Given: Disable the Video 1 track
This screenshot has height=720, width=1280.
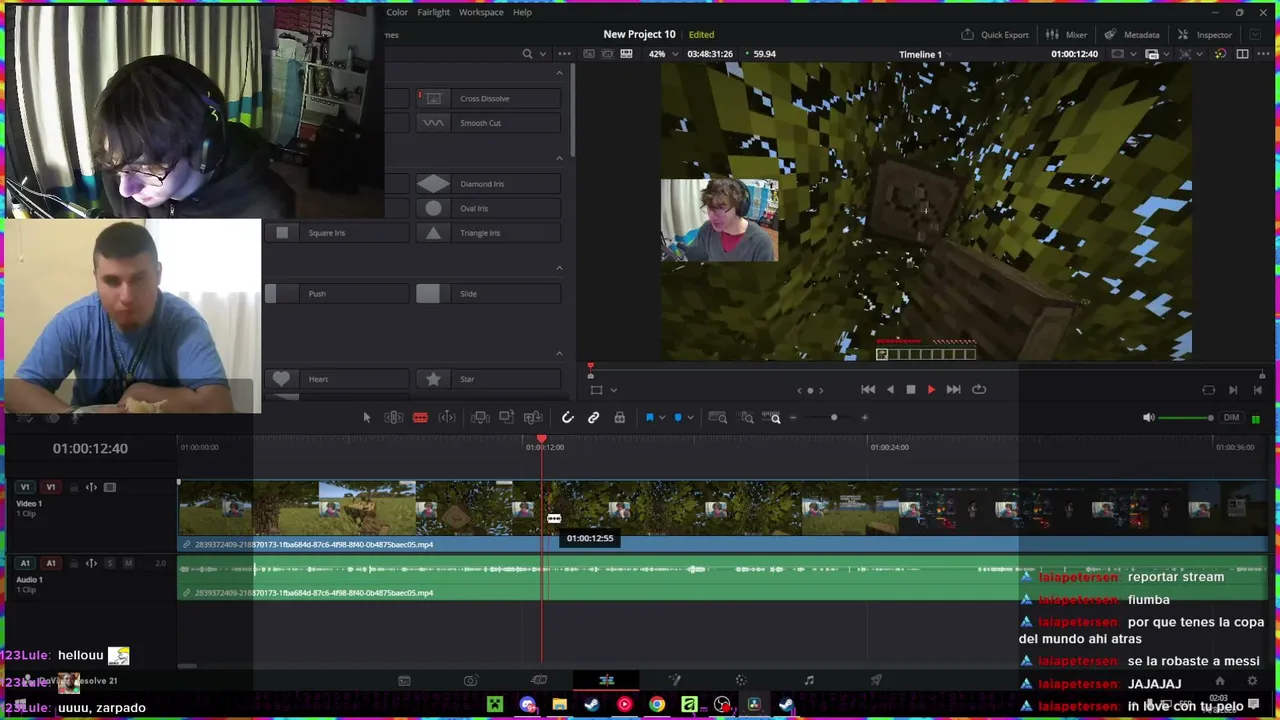Looking at the screenshot, I should [x=110, y=488].
